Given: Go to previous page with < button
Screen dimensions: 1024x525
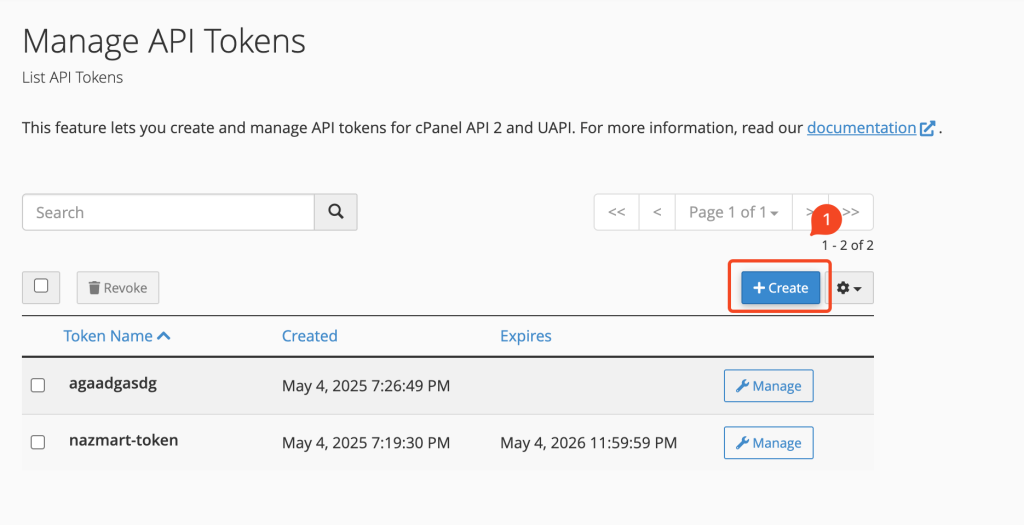Looking at the screenshot, I should (657, 212).
